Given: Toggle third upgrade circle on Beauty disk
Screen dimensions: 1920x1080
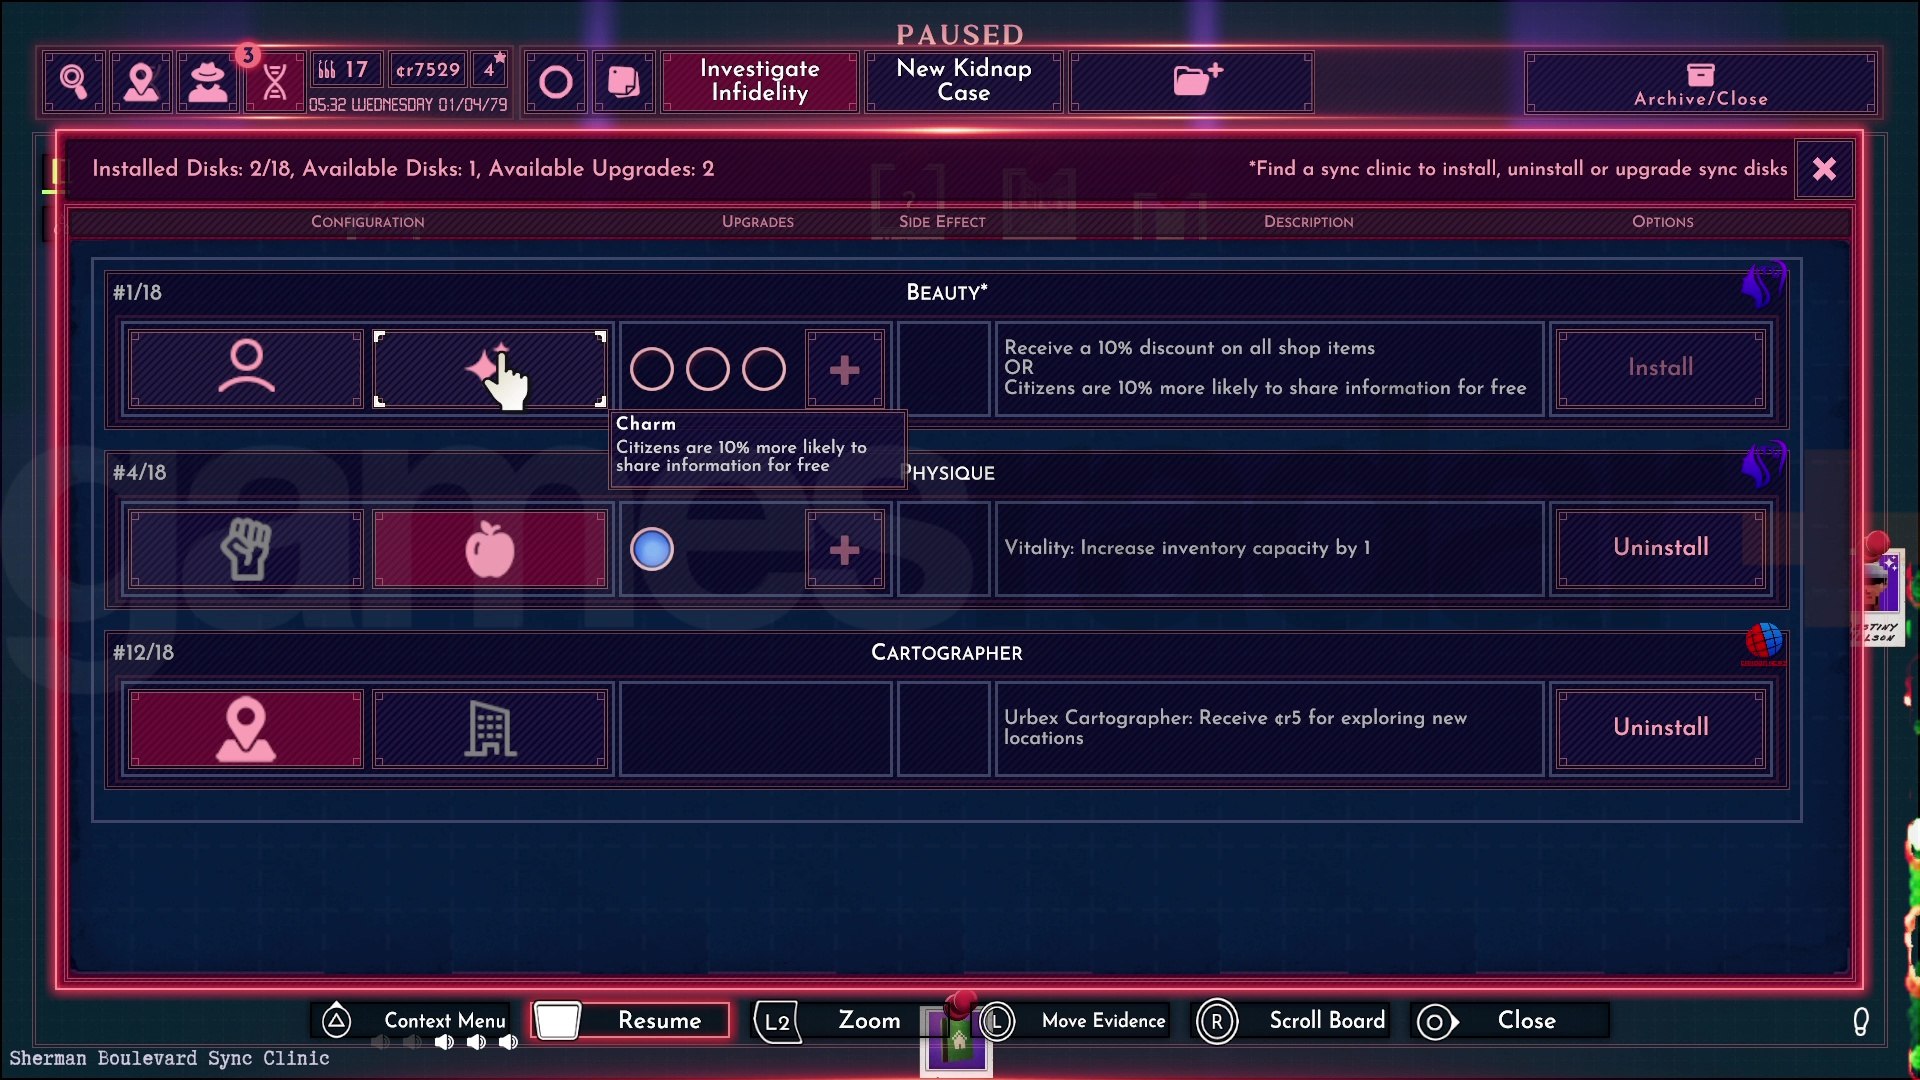Looking at the screenshot, I should click(x=762, y=367).
